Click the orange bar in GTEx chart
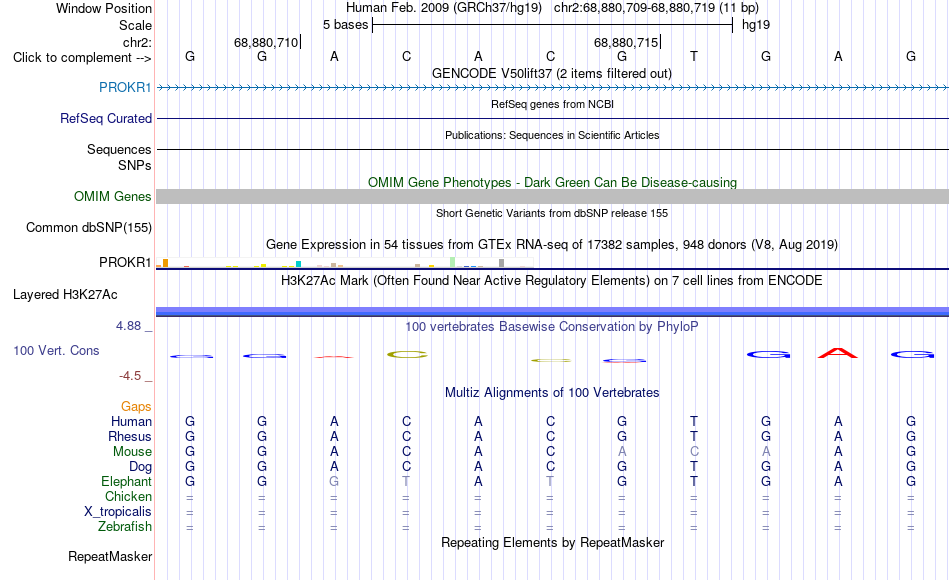The width and height of the screenshot is (950, 580). point(165,263)
